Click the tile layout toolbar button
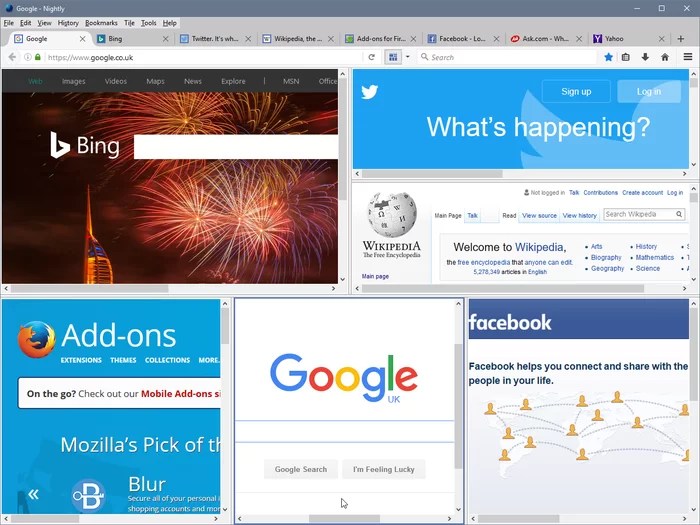Image resolution: width=700 pixels, height=525 pixels. (393, 57)
